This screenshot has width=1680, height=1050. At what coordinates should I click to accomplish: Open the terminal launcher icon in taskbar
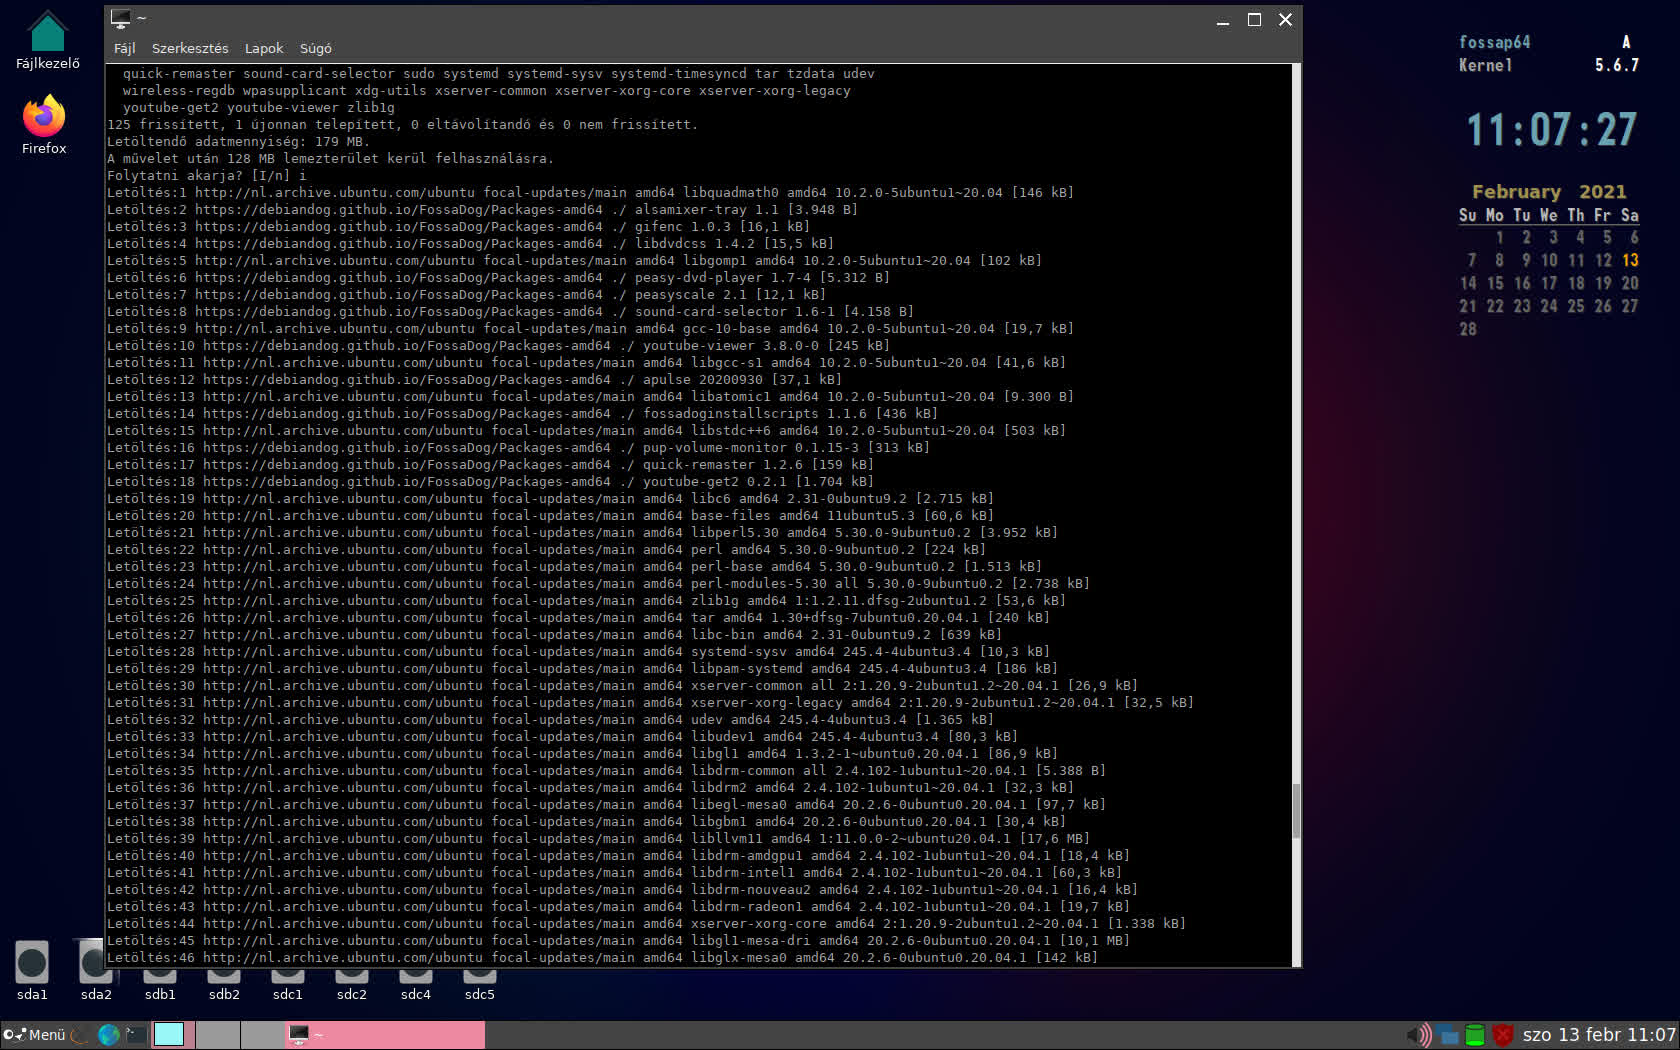[136, 1035]
